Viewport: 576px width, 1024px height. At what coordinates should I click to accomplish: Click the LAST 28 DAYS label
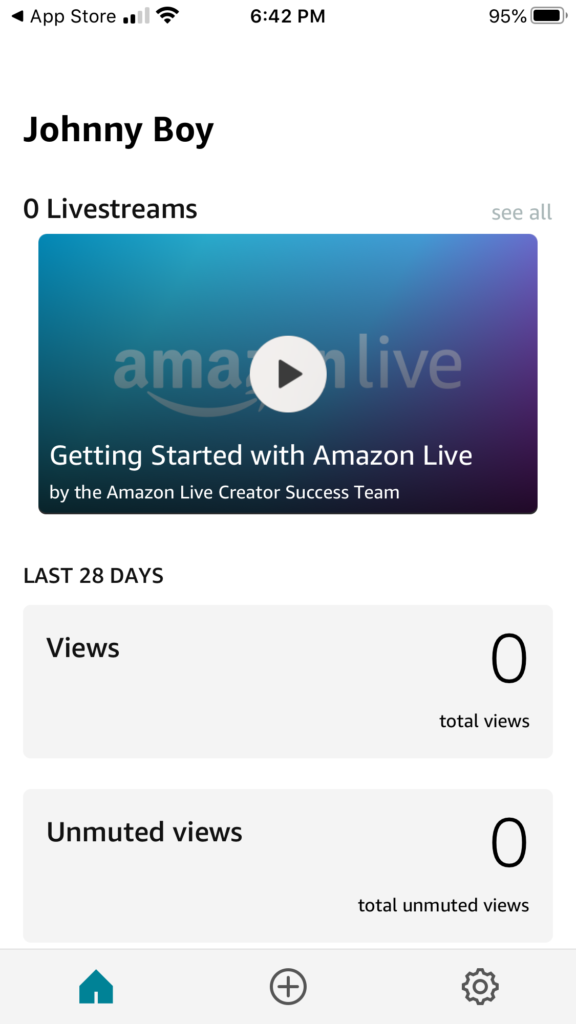93,576
